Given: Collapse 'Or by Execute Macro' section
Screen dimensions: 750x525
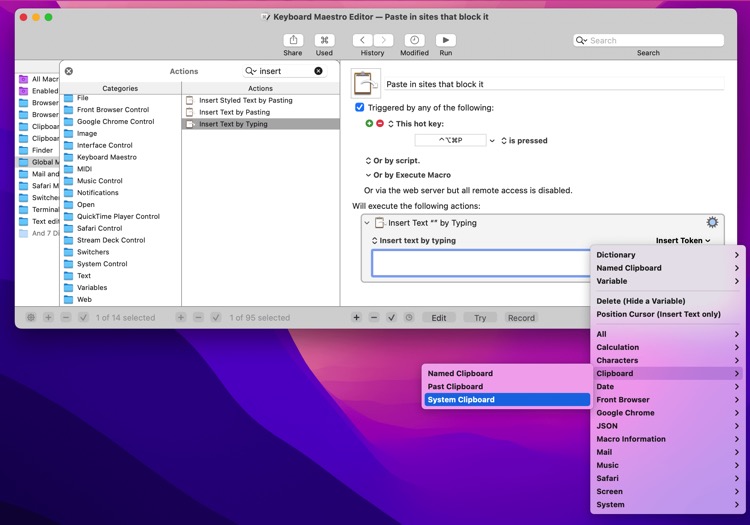Looking at the screenshot, I should click(368, 175).
